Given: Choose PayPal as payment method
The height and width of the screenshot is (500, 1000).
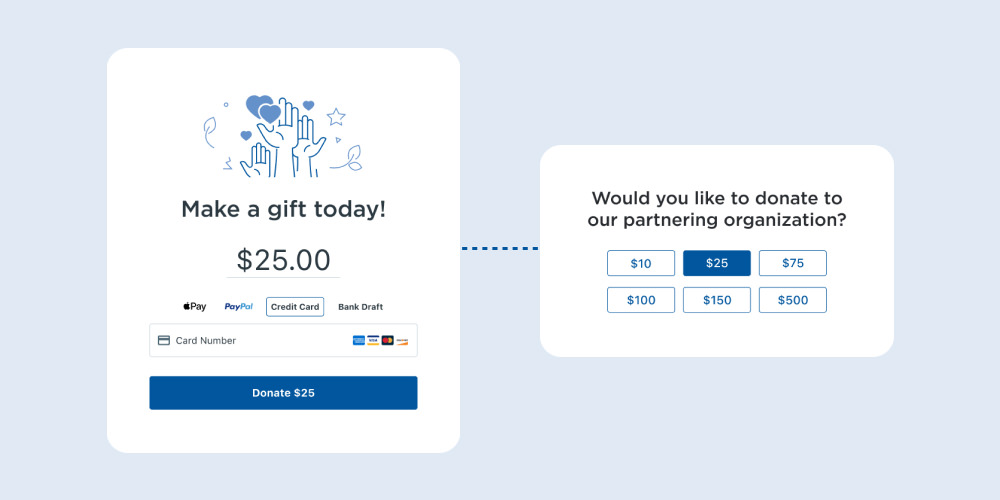Looking at the screenshot, I should coord(238,307).
